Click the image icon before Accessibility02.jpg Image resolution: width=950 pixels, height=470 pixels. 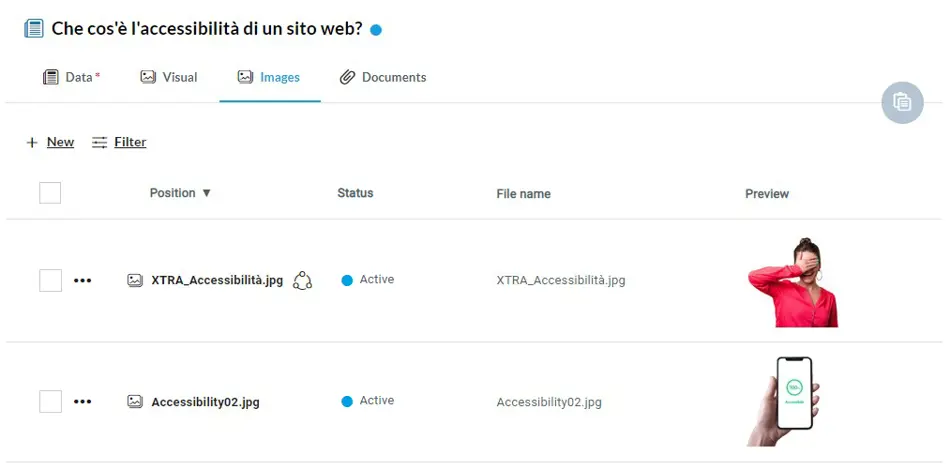pyautogui.click(x=135, y=402)
